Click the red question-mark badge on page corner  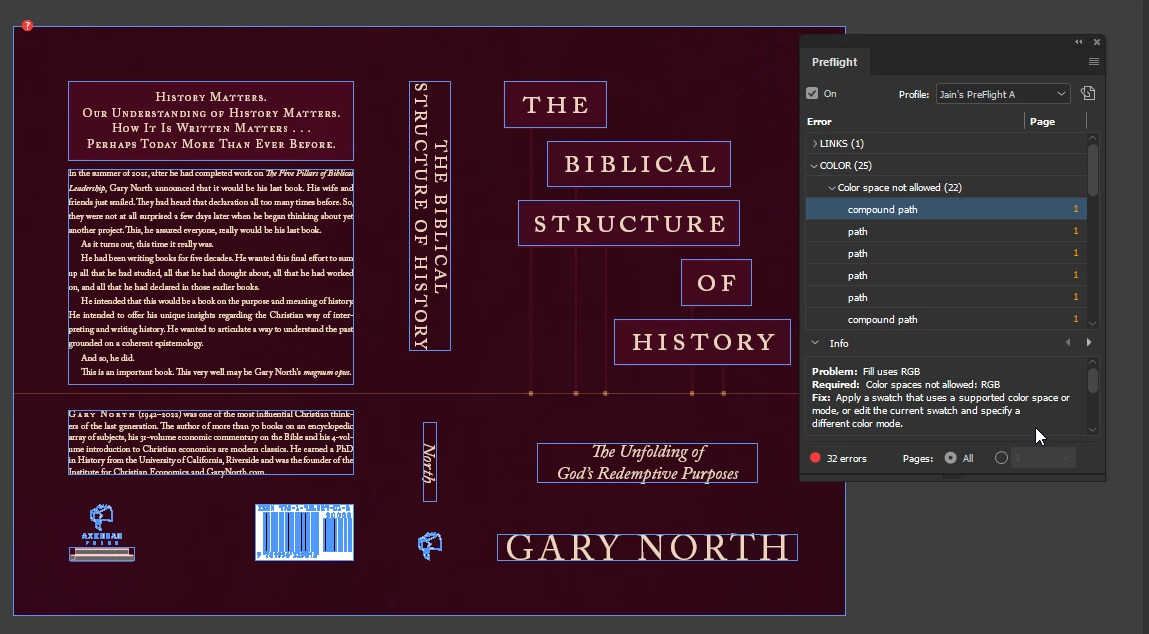point(27,26)
